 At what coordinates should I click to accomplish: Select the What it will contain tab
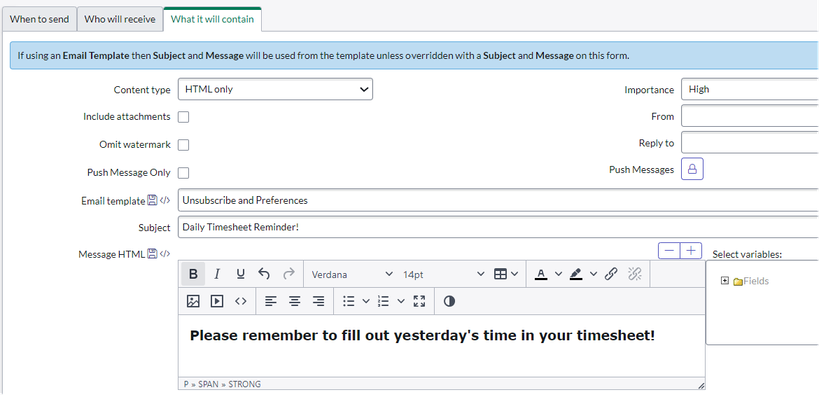[x=213, y=19]
